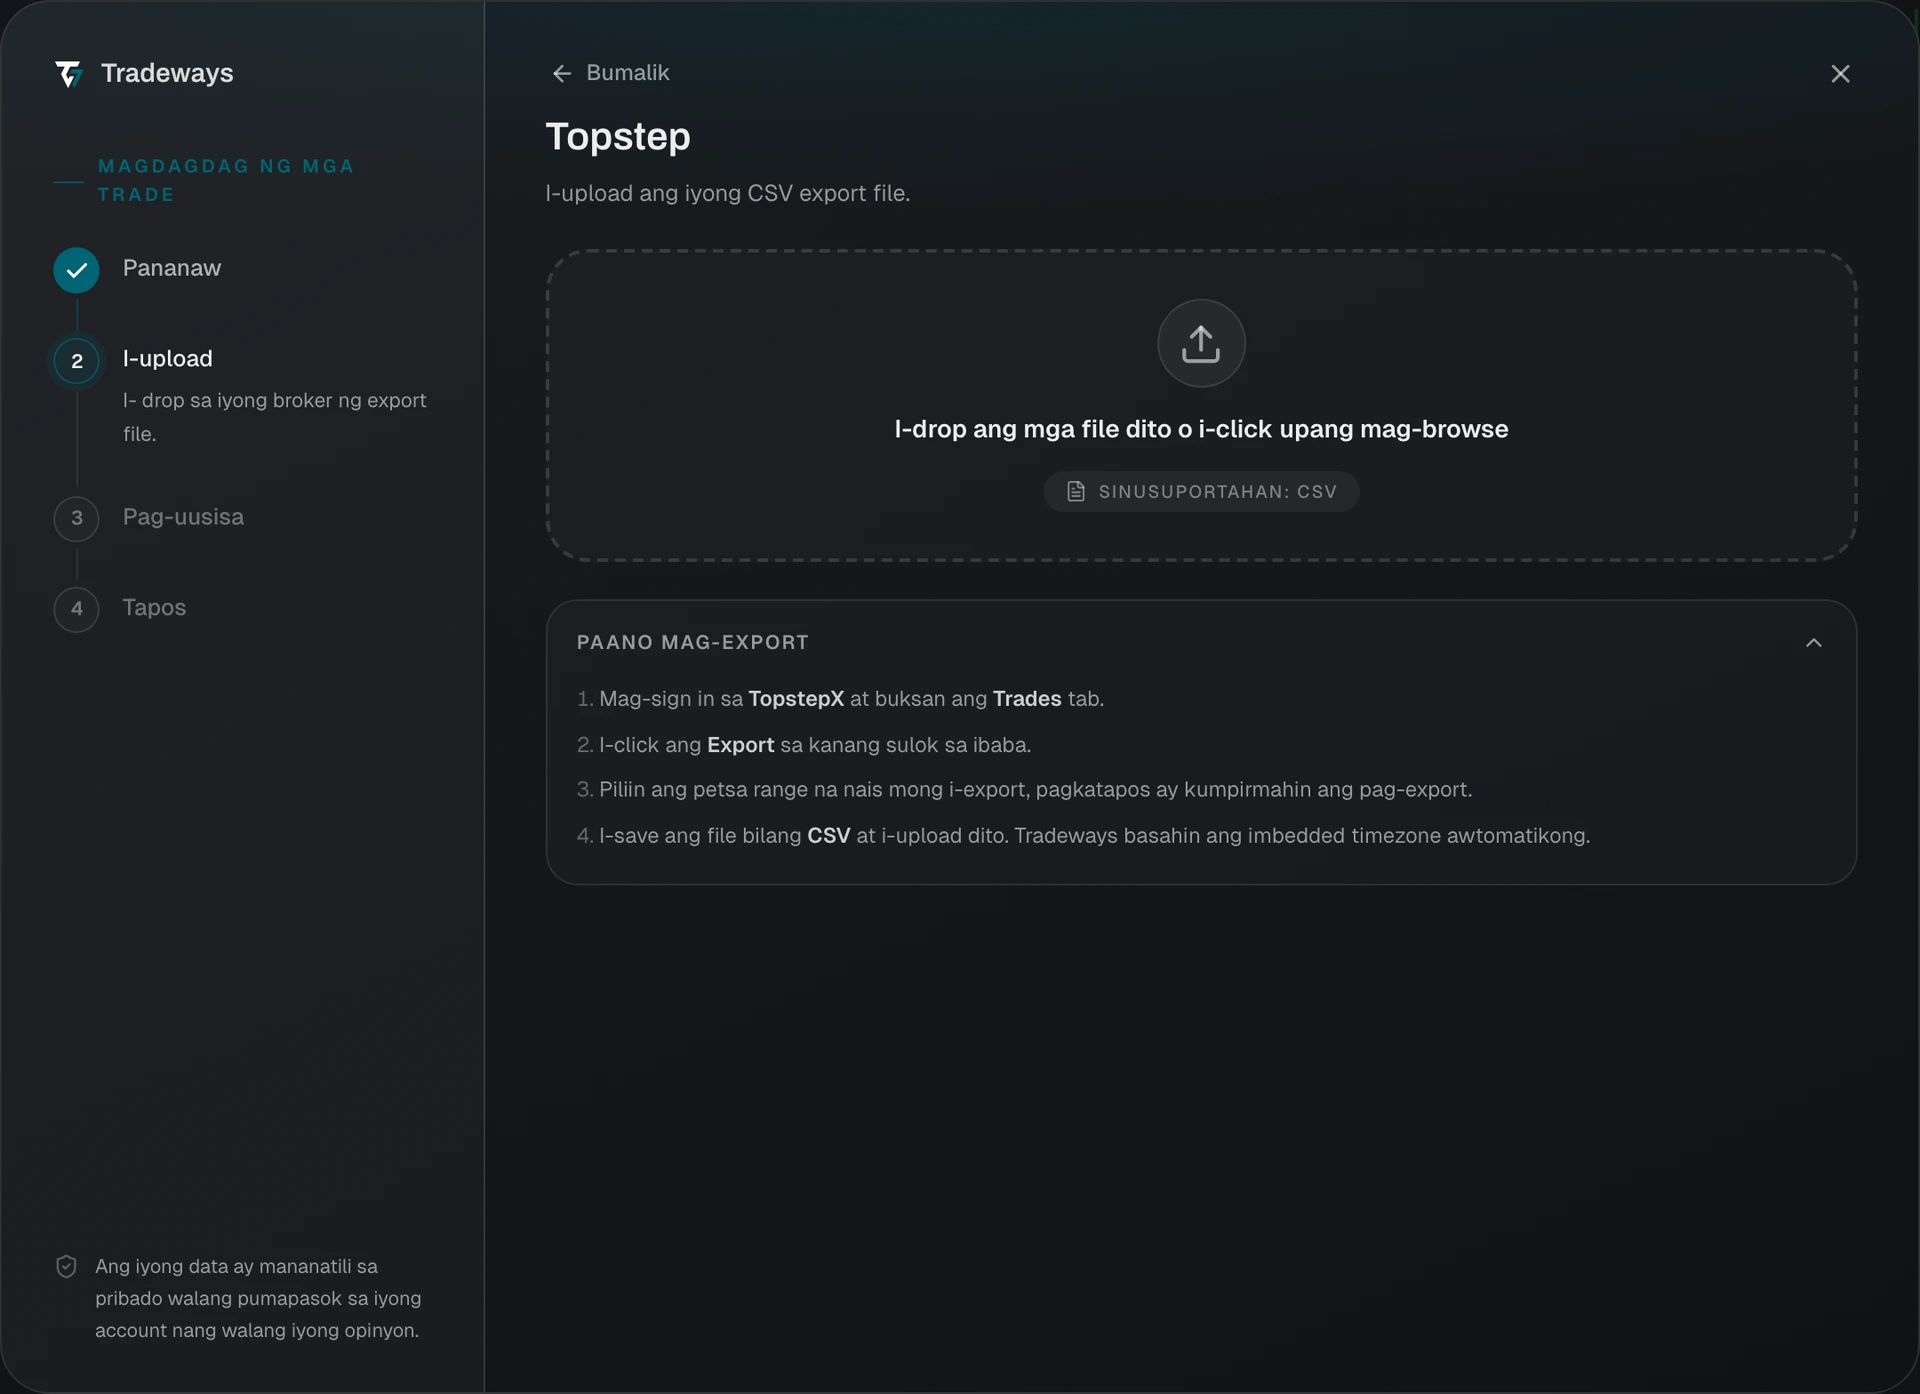Close the Topstep upload dialog
Image resolution: width=1920 pixels, height=1394 pixels.
[1840, 74]
